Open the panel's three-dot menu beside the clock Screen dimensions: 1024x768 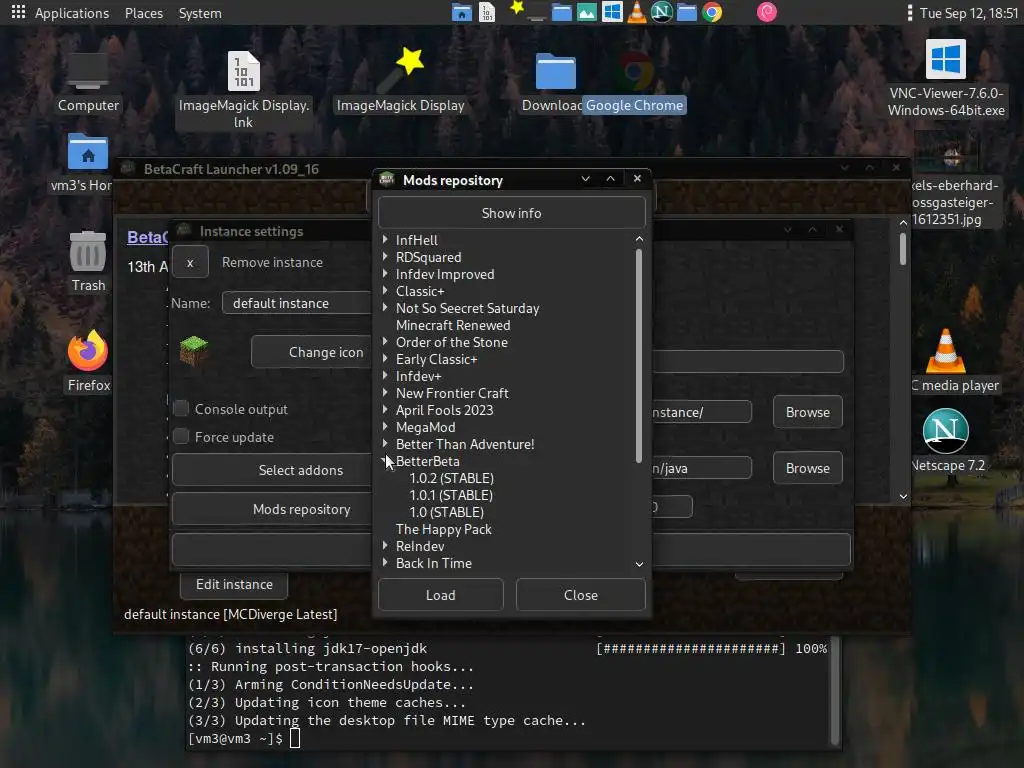[910, 13]
